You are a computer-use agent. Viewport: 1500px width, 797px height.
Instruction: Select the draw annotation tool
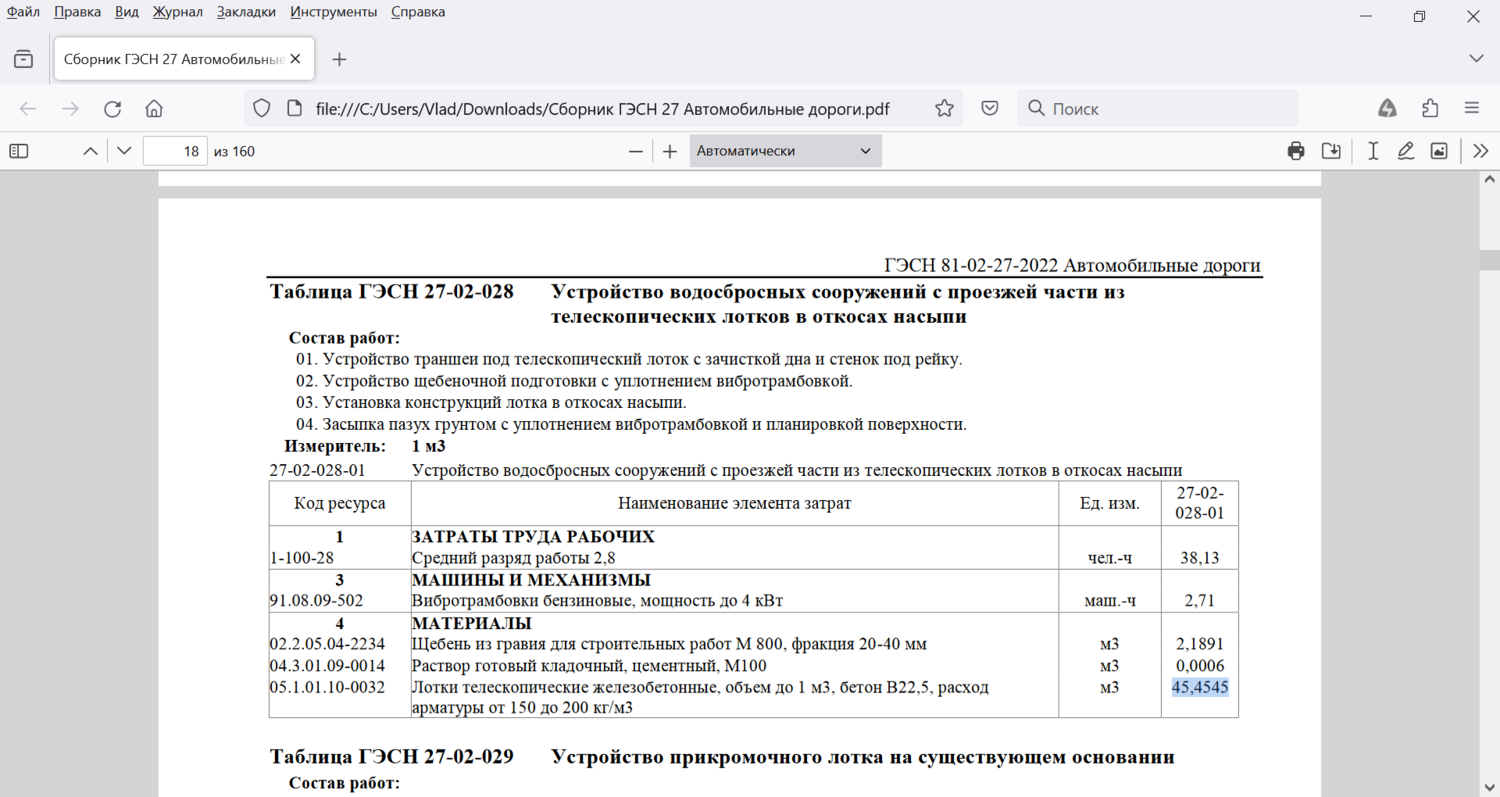pos(1406,151)
